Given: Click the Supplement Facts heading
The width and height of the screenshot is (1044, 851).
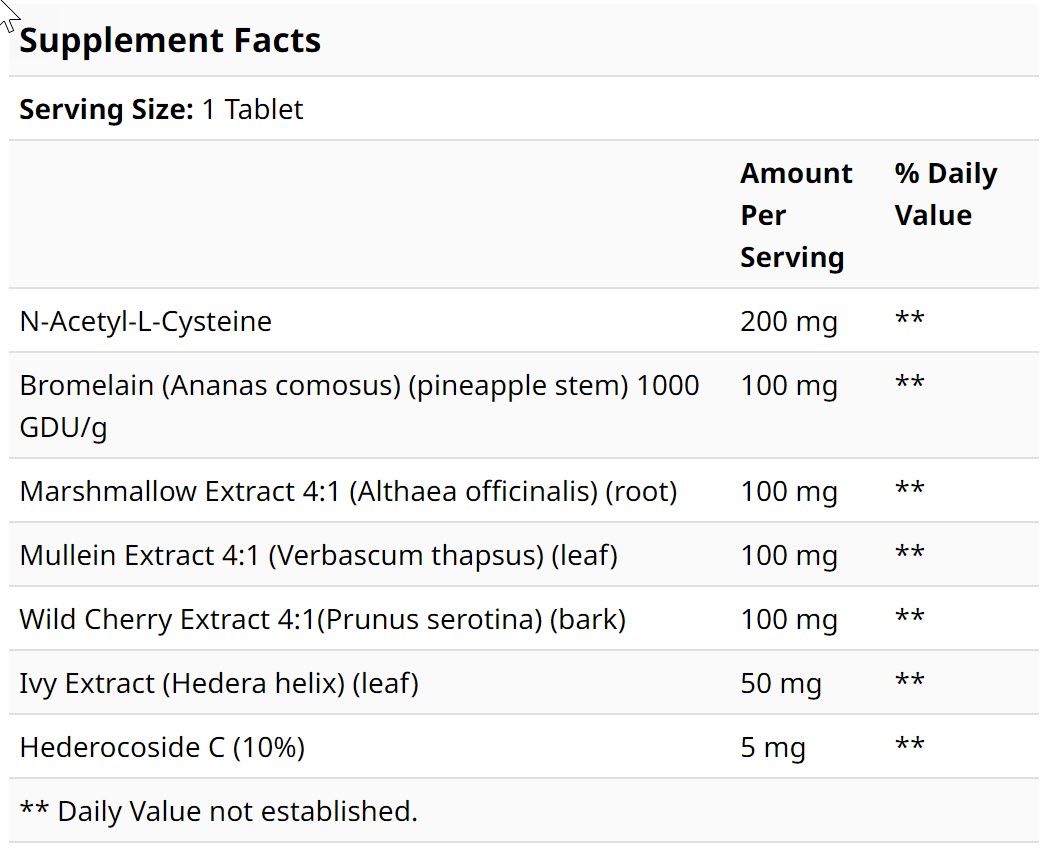Looking at the screenshot, I should click(x=170, y=41).
